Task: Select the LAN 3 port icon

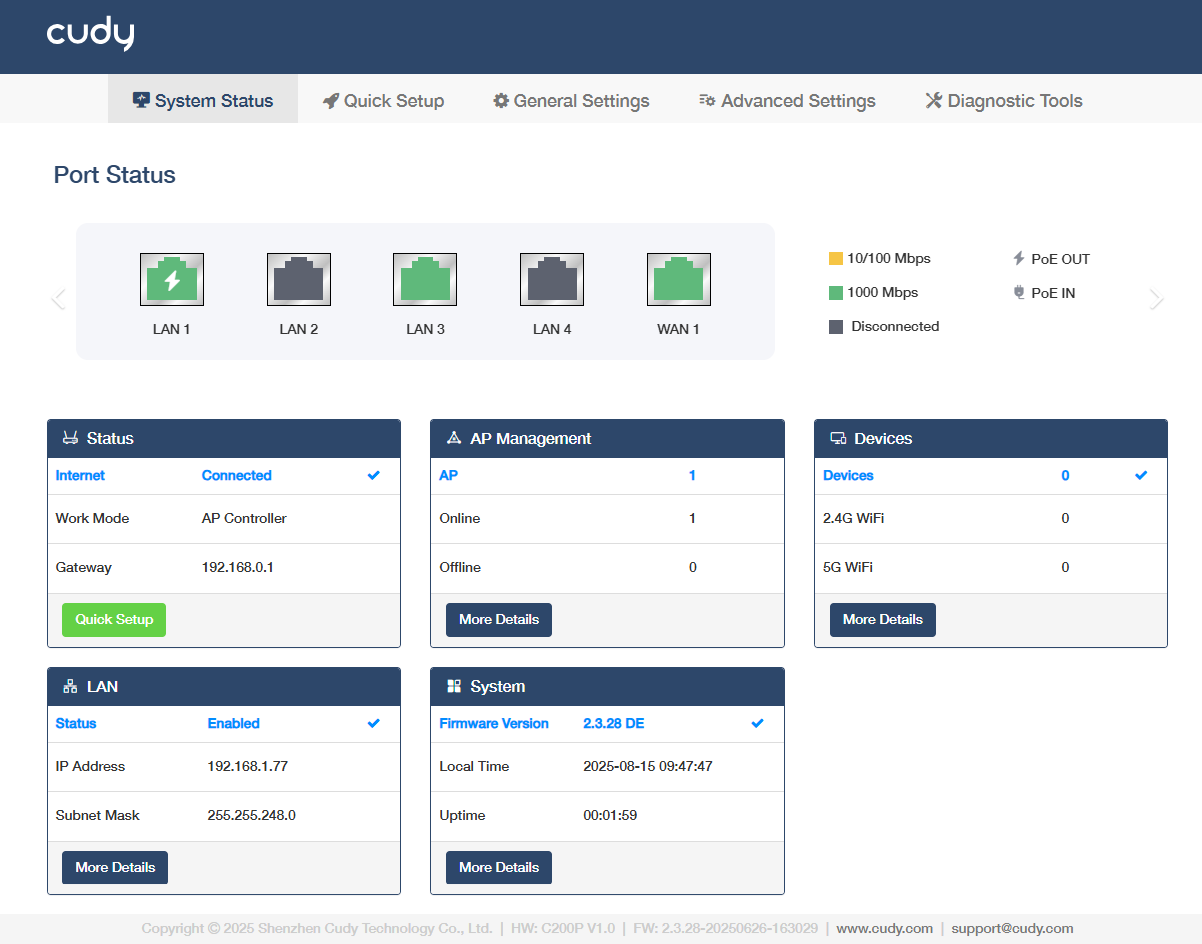Action: coord(425,279)
